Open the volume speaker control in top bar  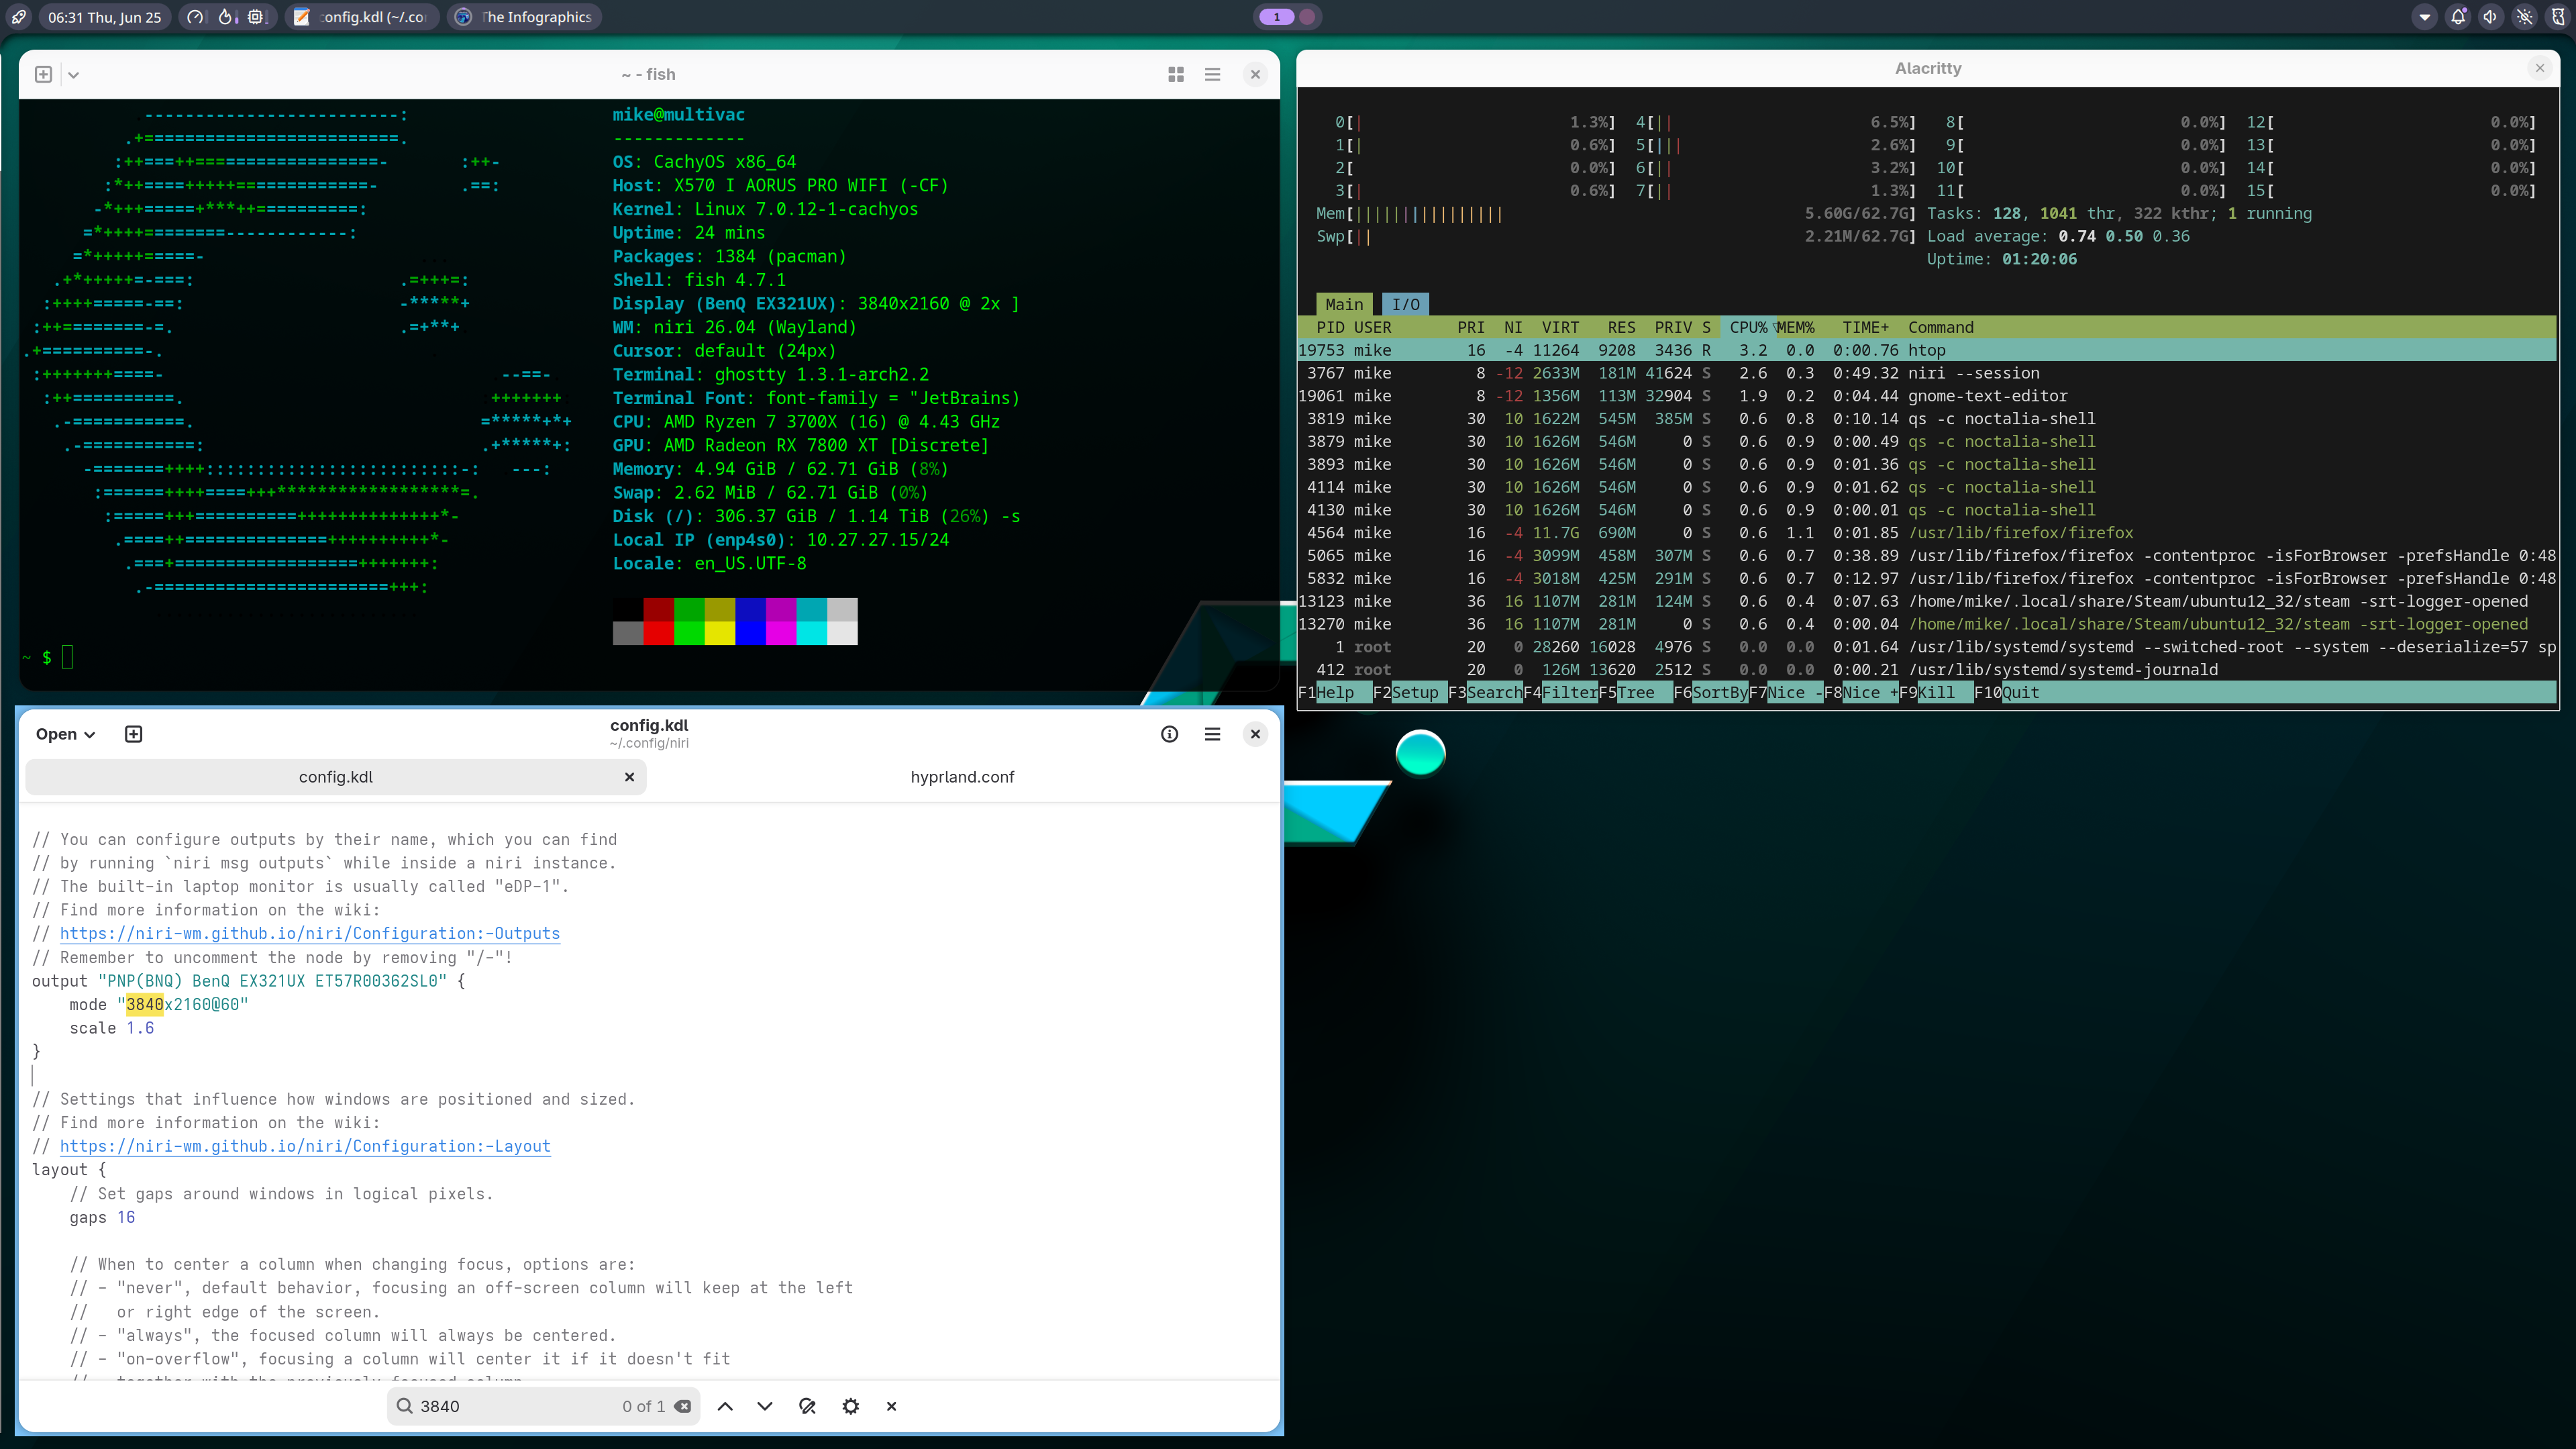point(2491,17)
